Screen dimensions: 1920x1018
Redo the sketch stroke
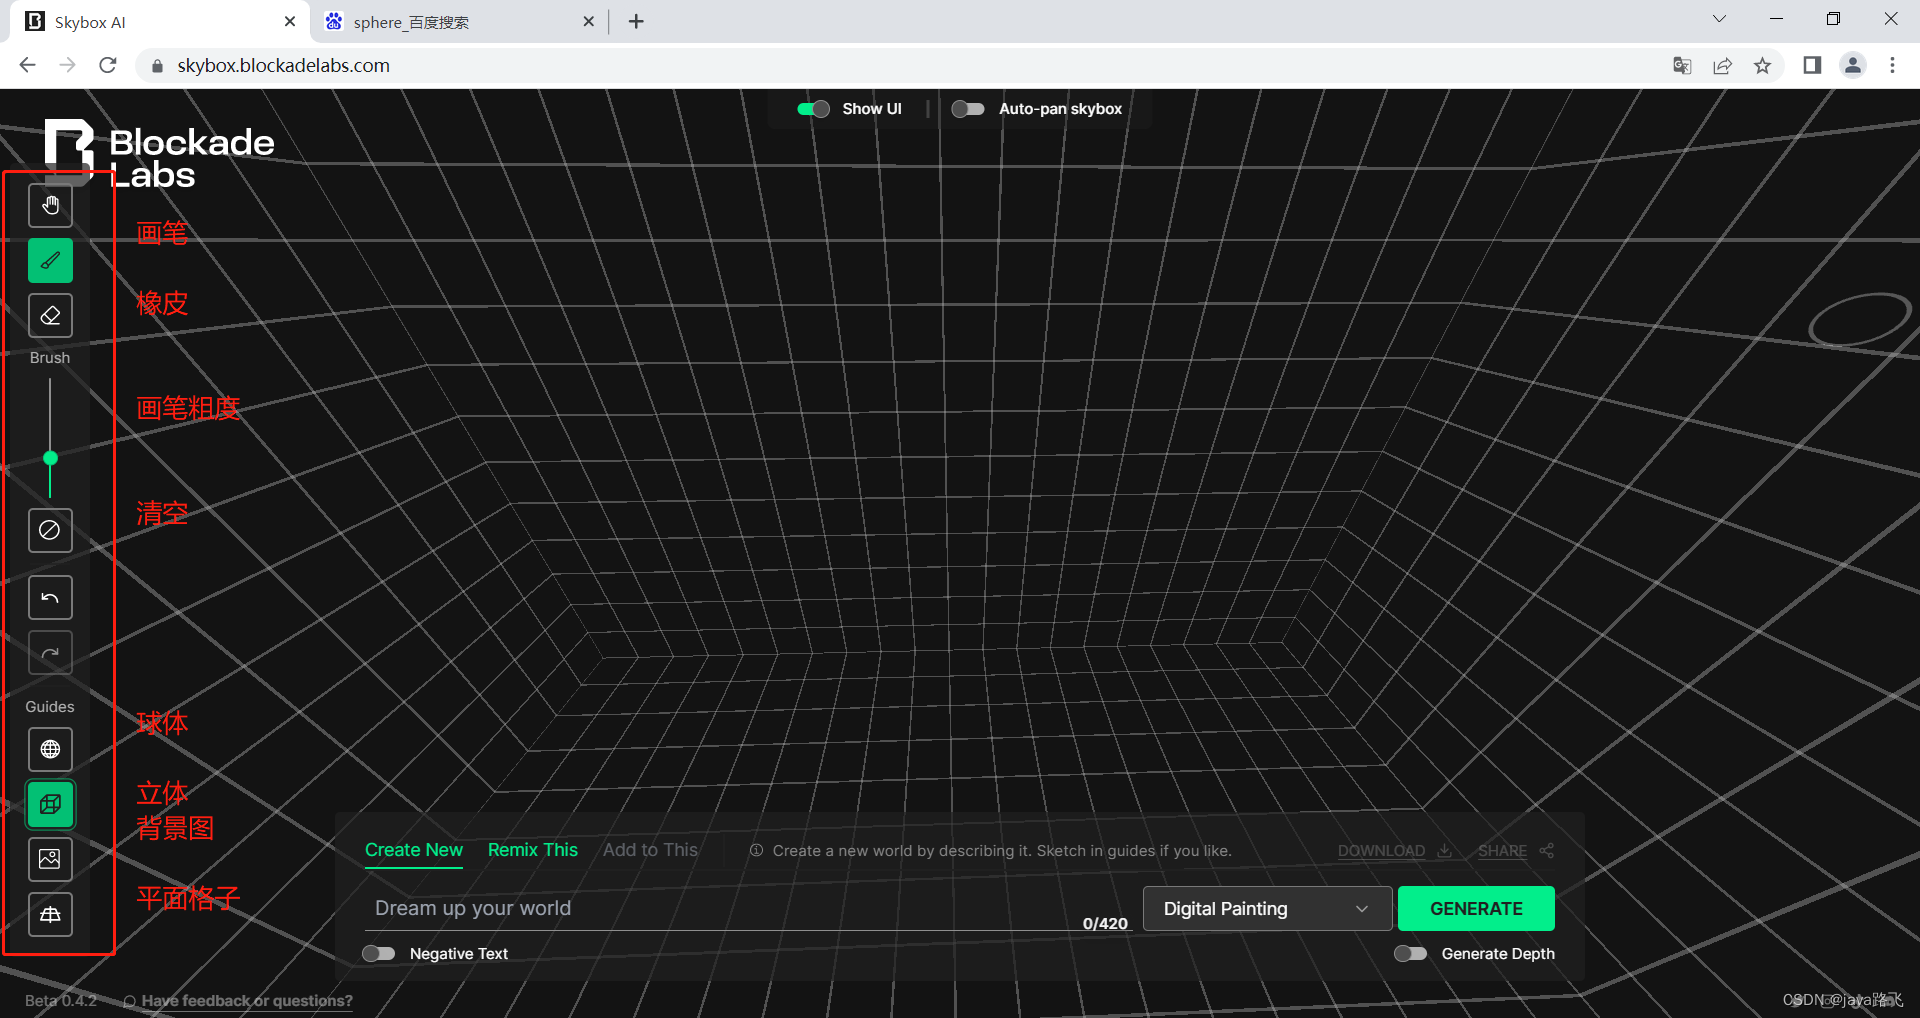[x=50, y=653]
